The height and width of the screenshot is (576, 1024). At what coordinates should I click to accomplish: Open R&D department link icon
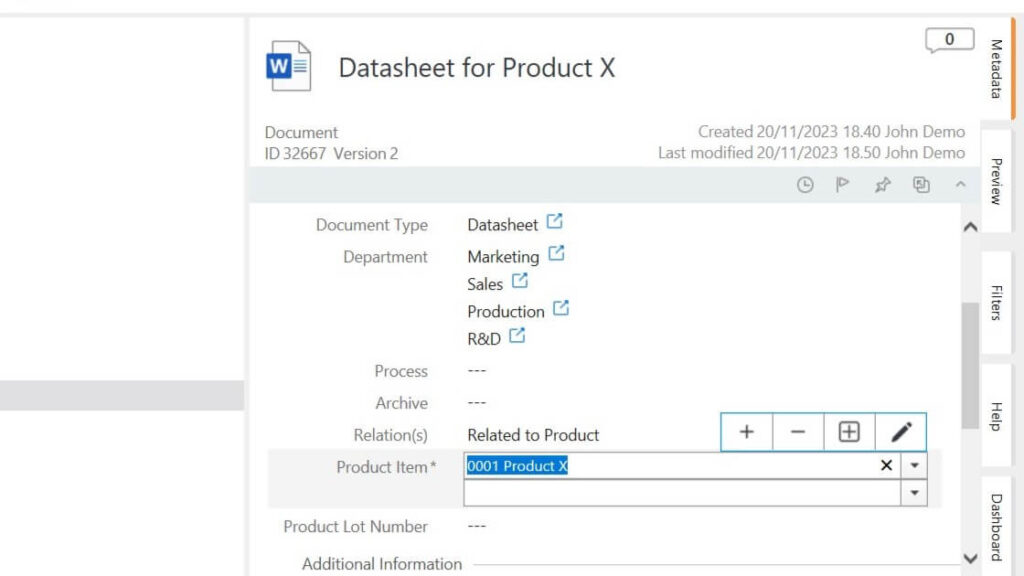(x=517, y=336)
